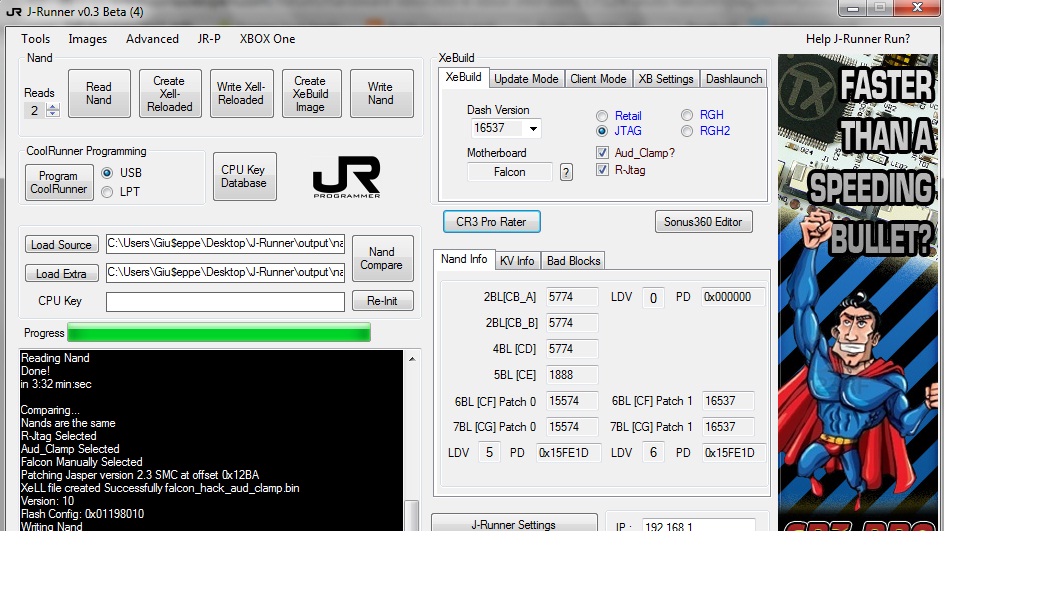Open the JR-P menu
The height and width of the screenshot is (608, 1040).
[209, 39]
